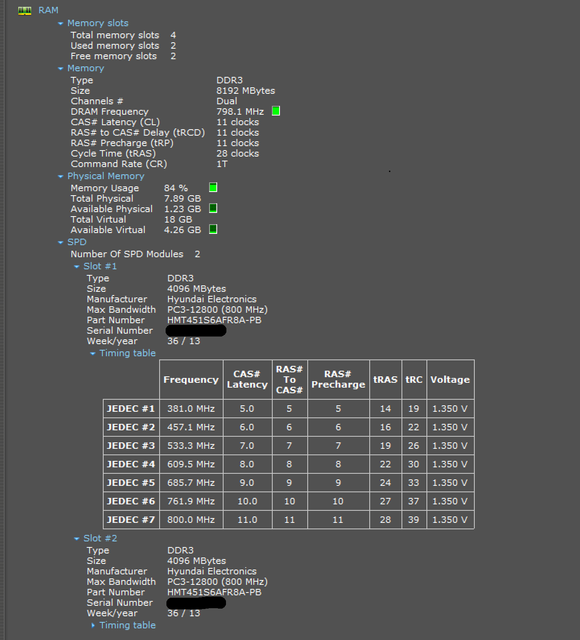This screenshot has height=640, width=580.
Task: Select the Total memory slots row
Action: [123, 35]
